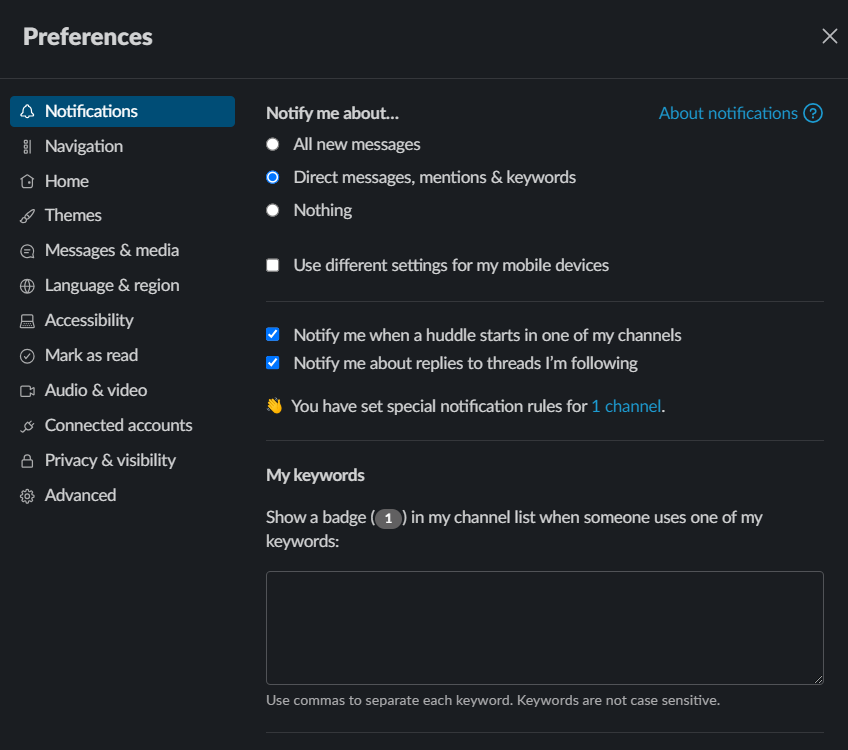The width and height of the screenshot is (848, 750).
Task: Click the Accessibility keyboard icon
Action: pyautogui.click(x=27, y=321)
